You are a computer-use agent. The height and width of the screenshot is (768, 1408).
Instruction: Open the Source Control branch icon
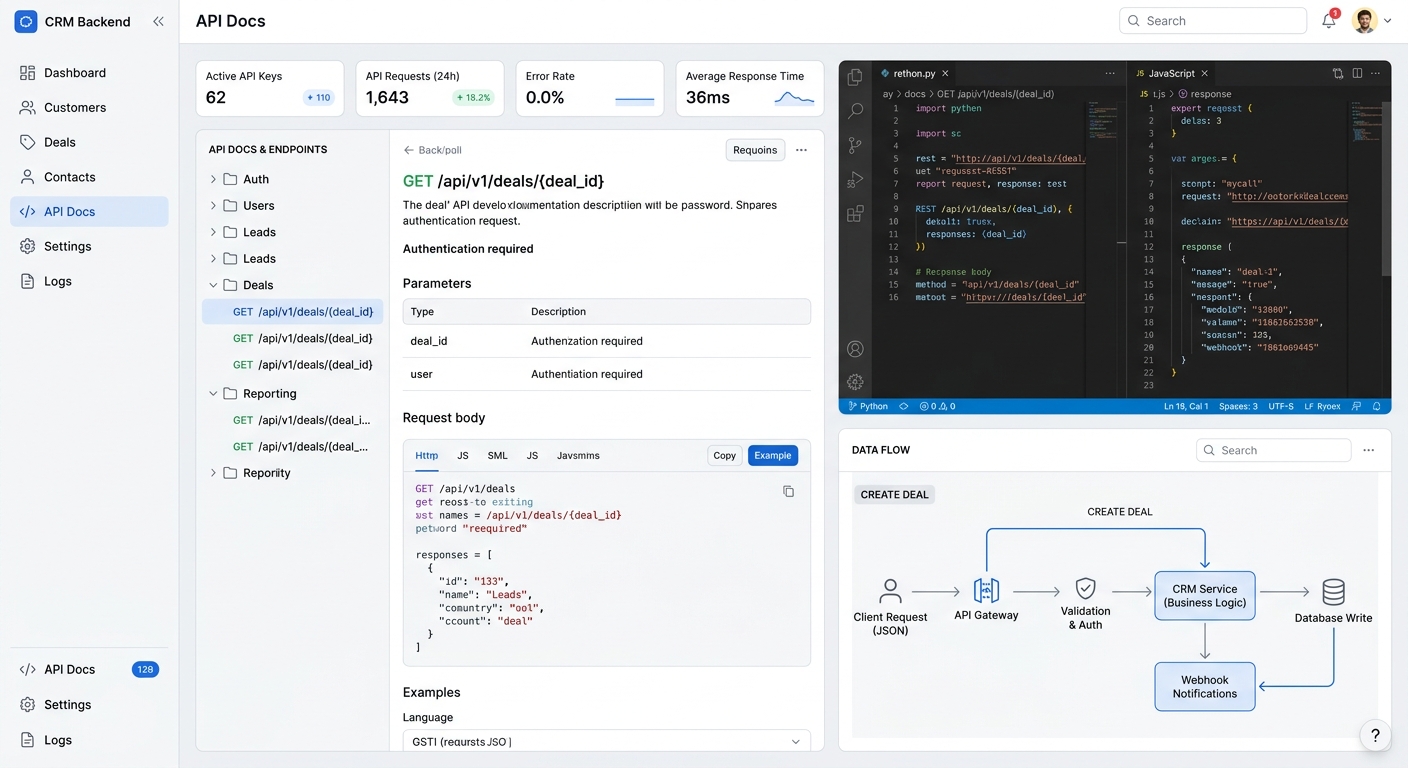(x=855, y=146)
